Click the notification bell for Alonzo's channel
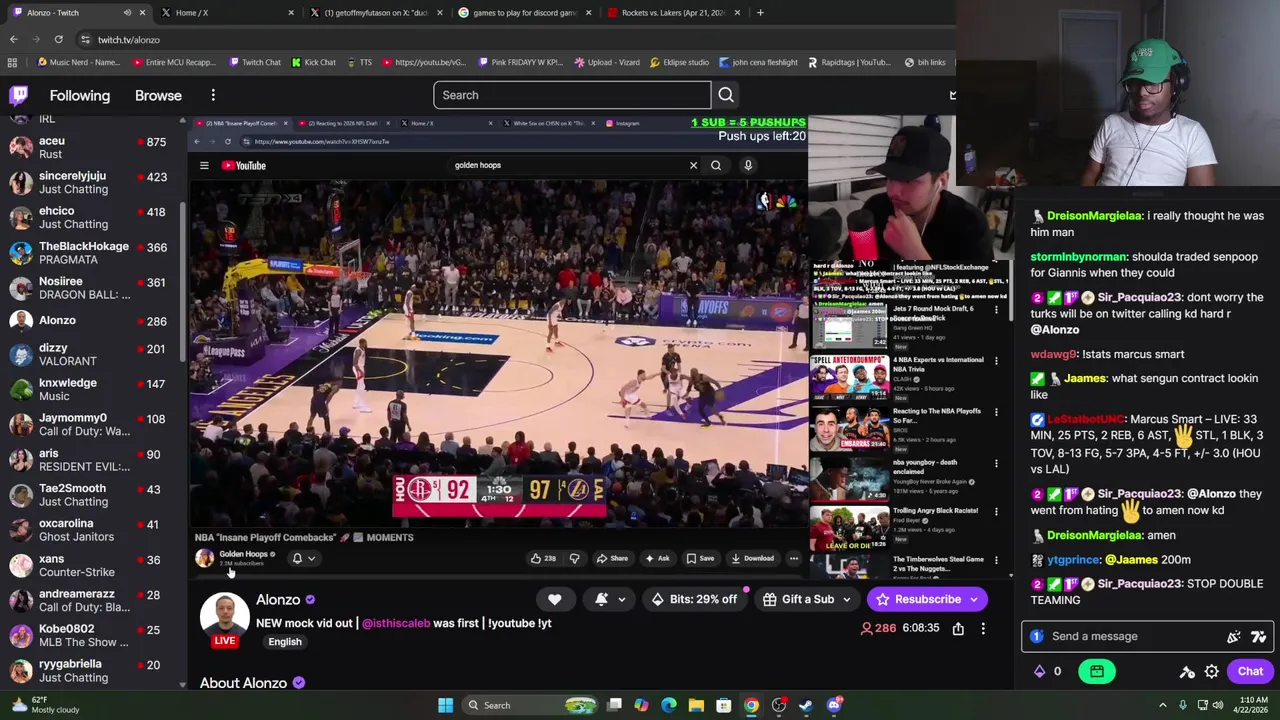1280x720 pixels. point(602,599)
